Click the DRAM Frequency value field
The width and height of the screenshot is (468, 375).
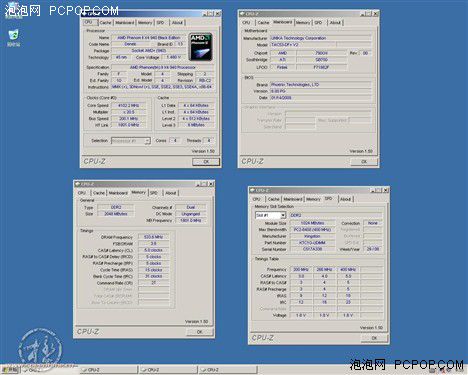click(153, 237)
